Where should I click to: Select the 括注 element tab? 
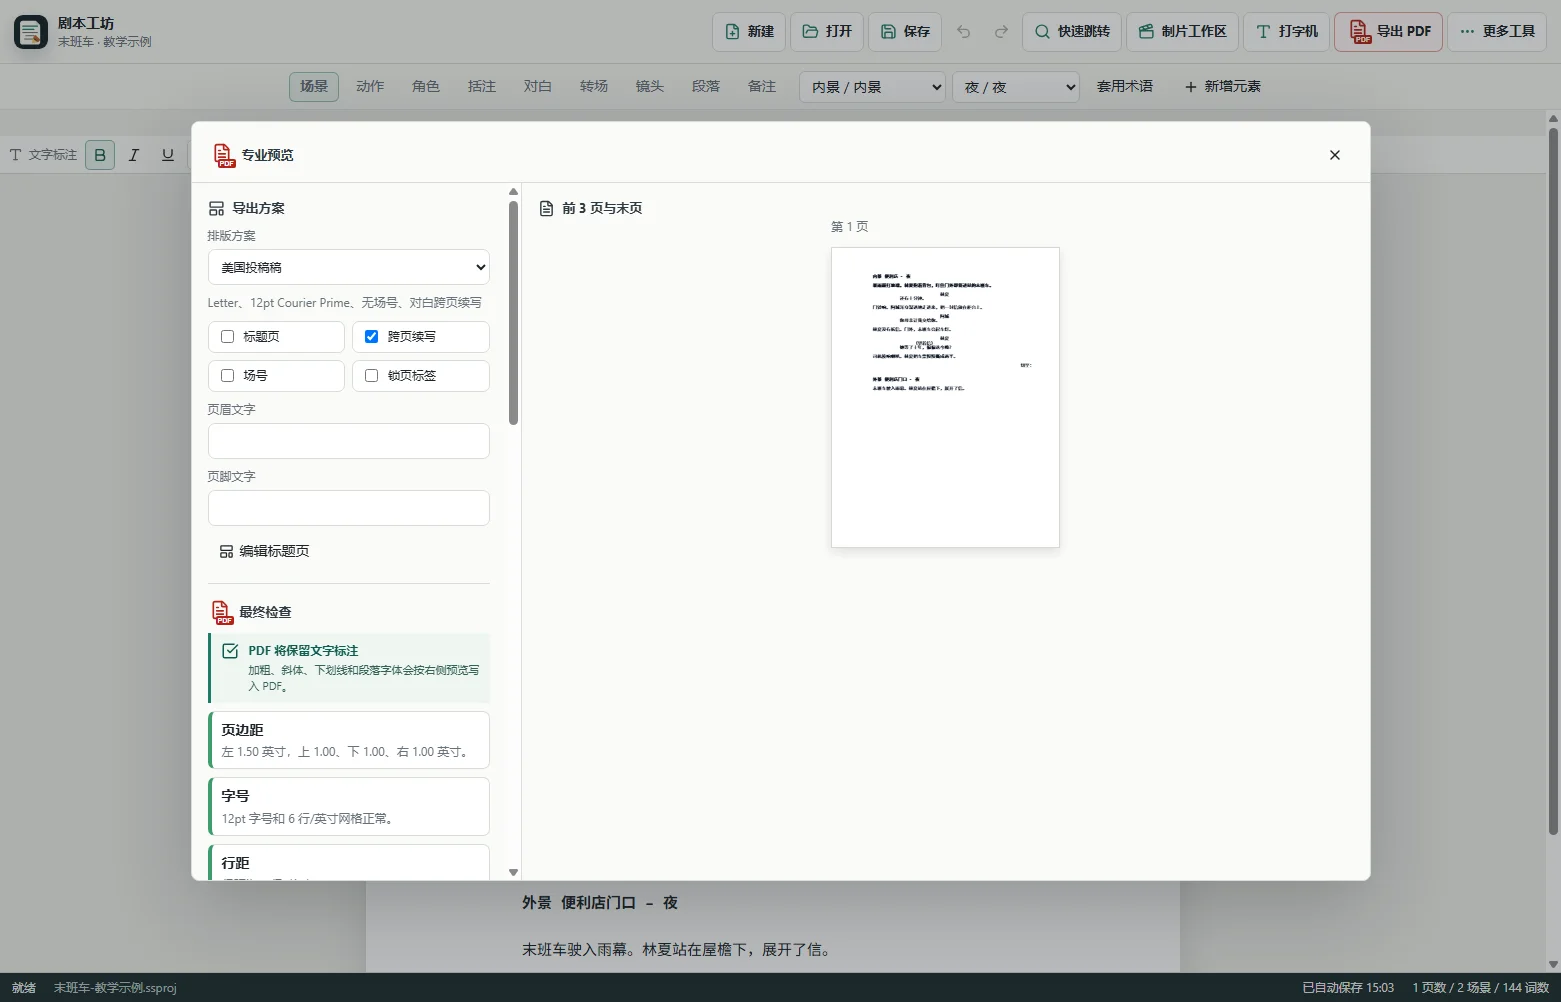tap(482, 87)
